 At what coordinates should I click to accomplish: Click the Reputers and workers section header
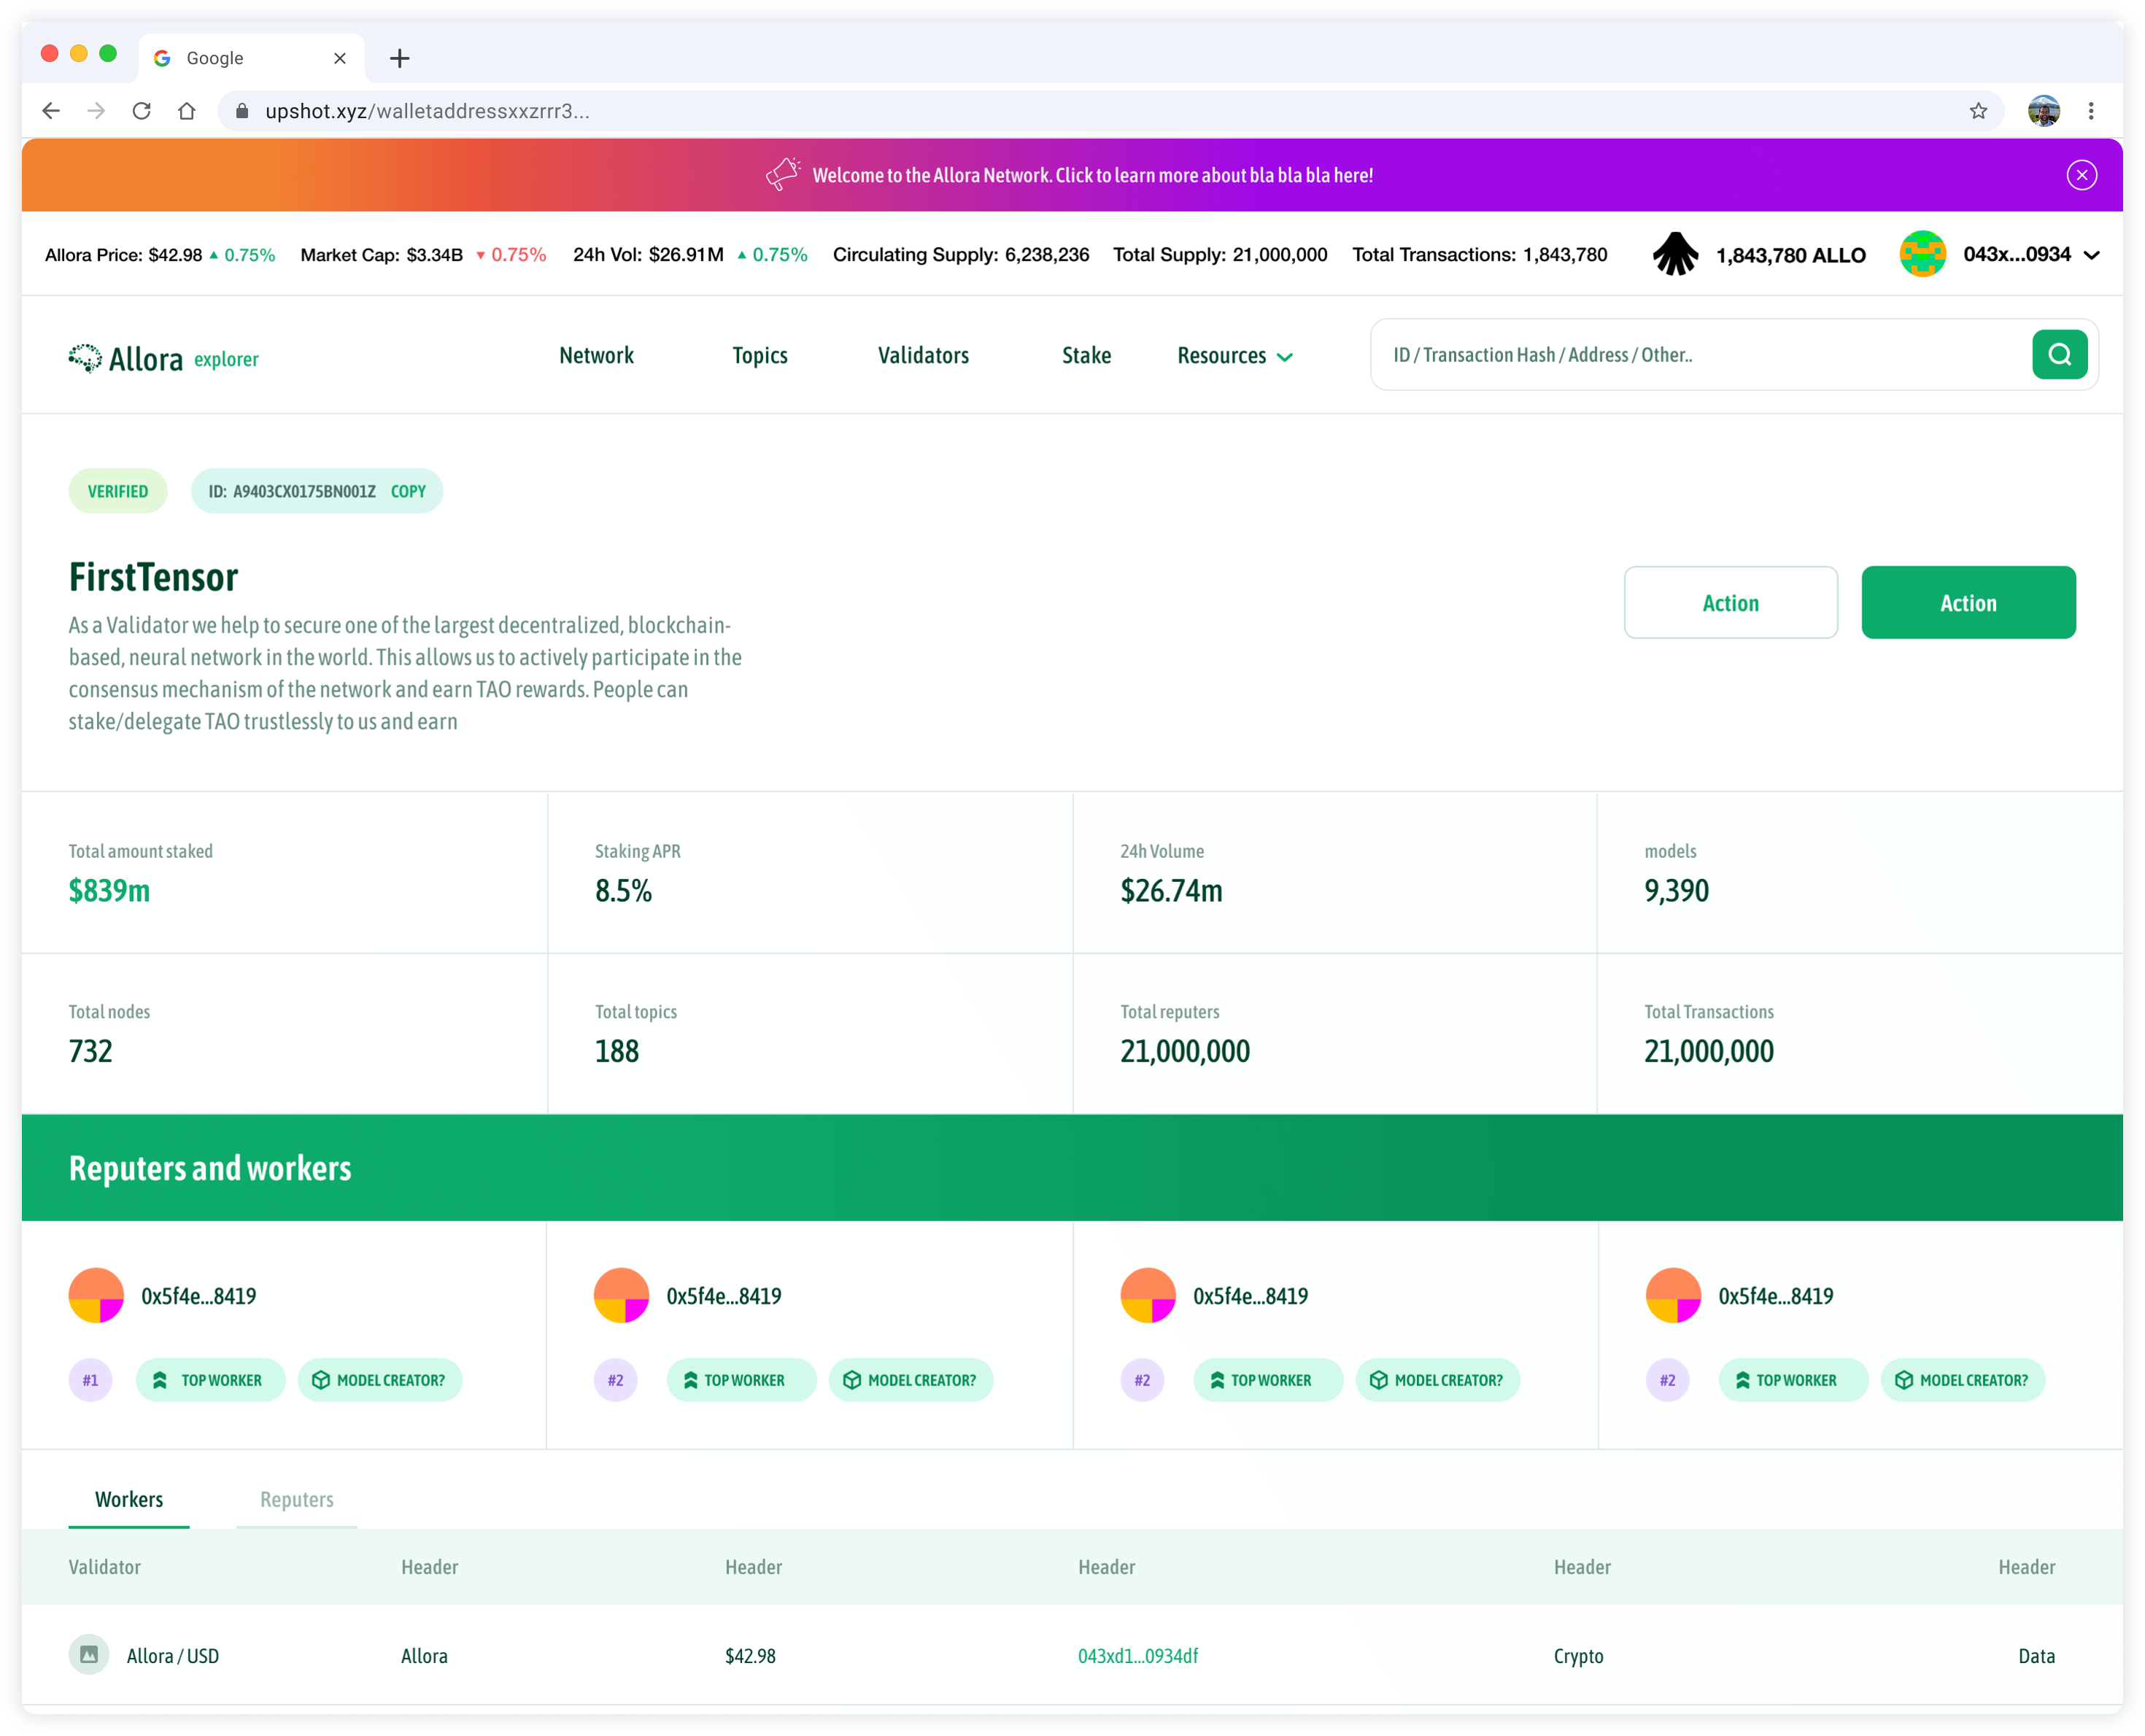point(210,1168)
